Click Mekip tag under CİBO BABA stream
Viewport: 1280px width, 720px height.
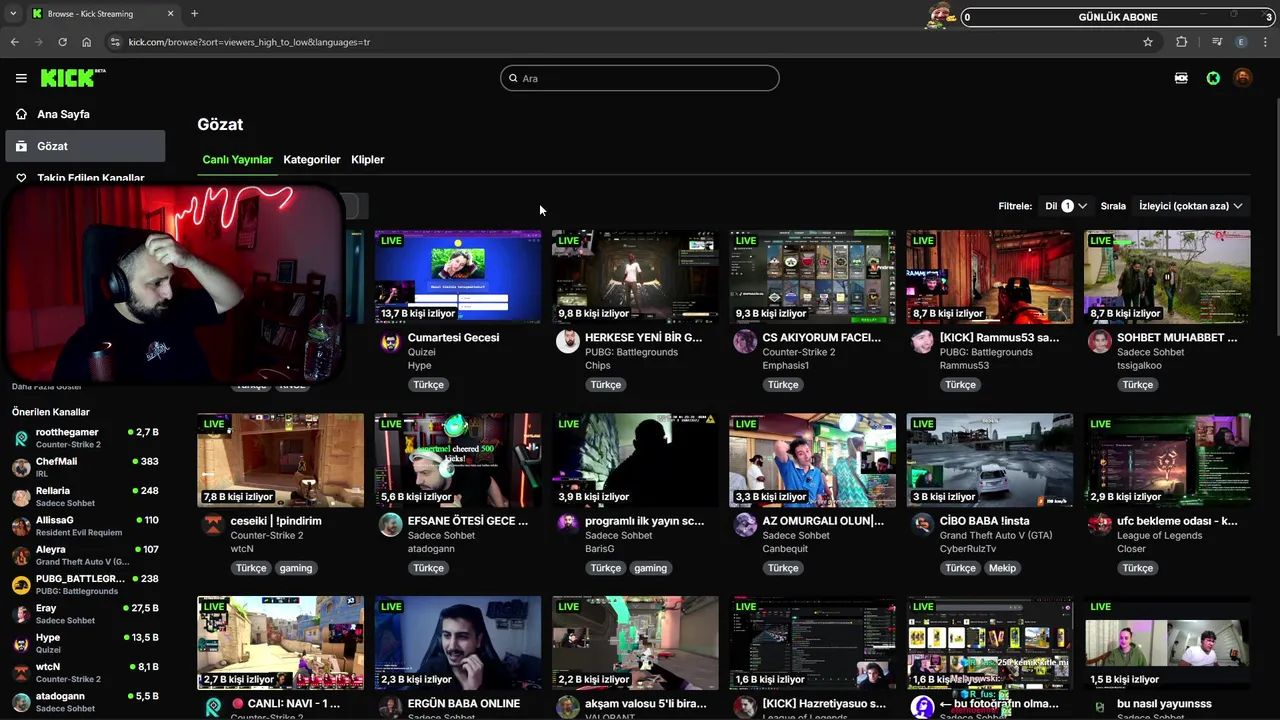pyautogui.click(x=1002, y=568)
